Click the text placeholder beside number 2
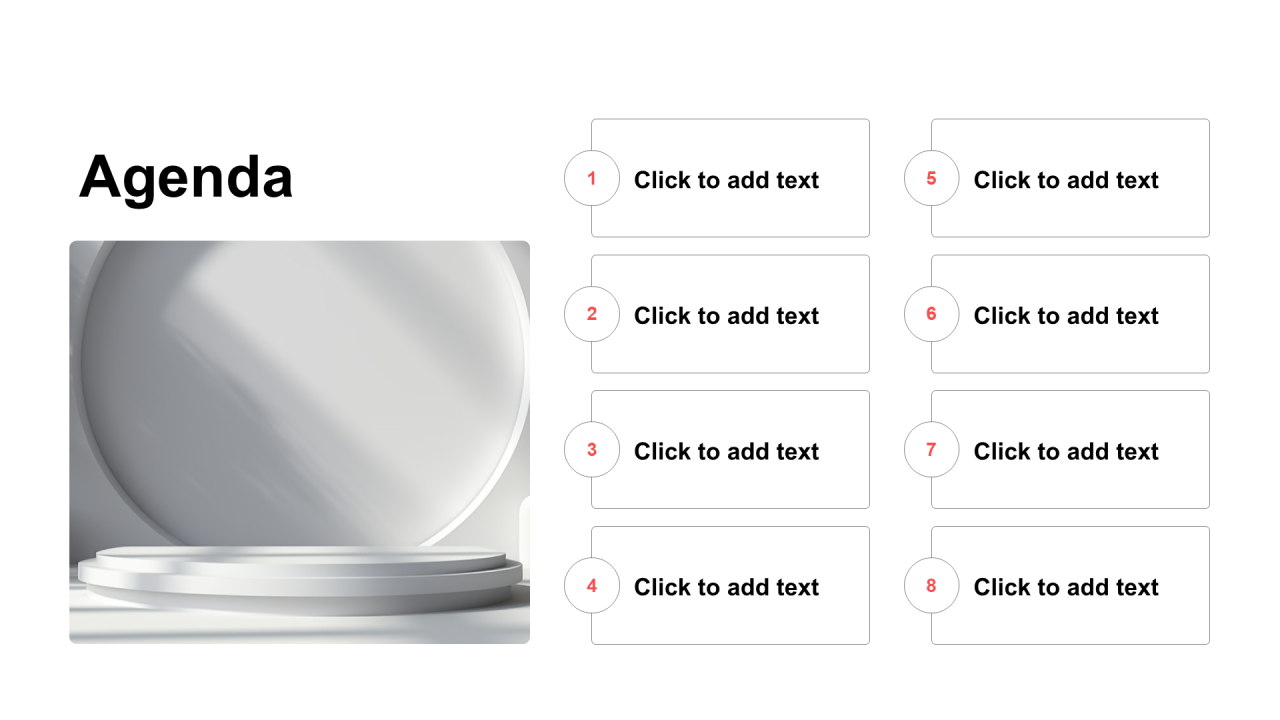 click(730, 314)
